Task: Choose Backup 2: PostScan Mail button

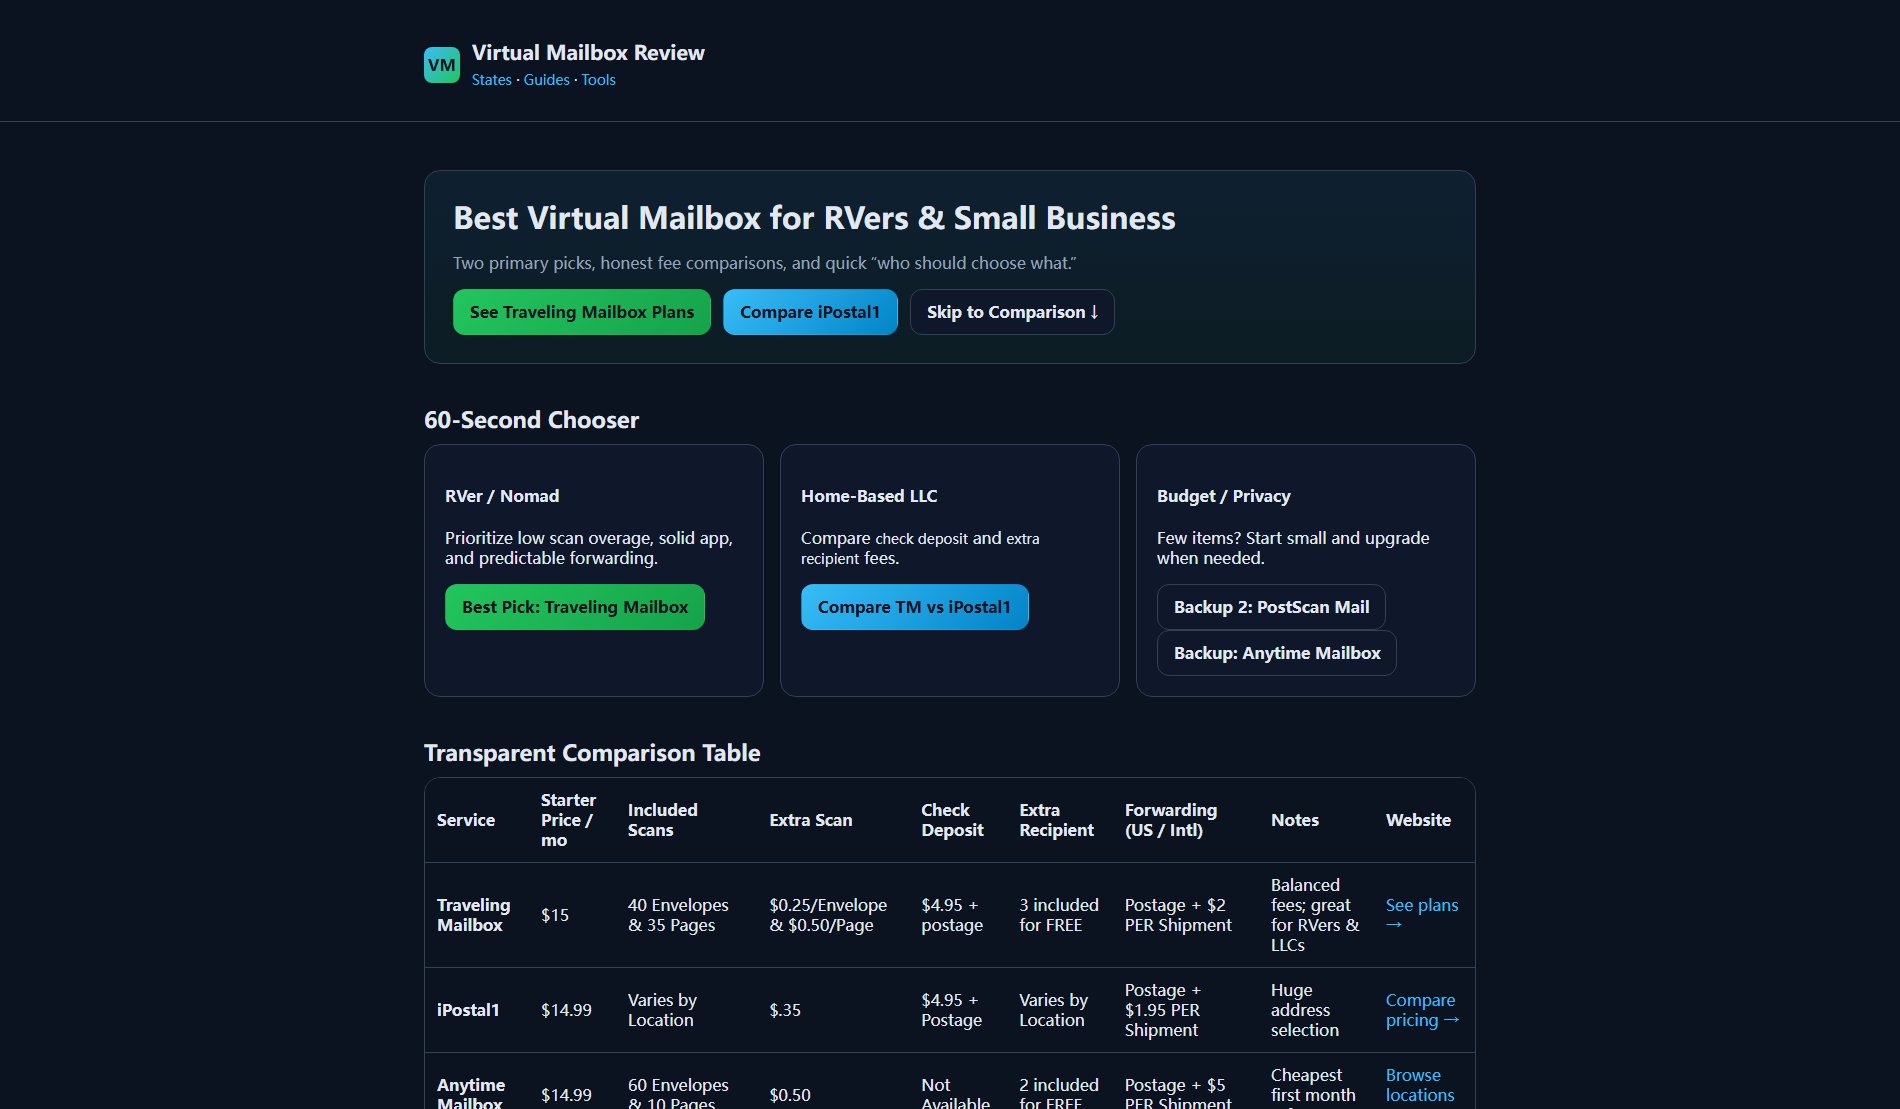Action: pyautogui.click(x=1271, y=607)
